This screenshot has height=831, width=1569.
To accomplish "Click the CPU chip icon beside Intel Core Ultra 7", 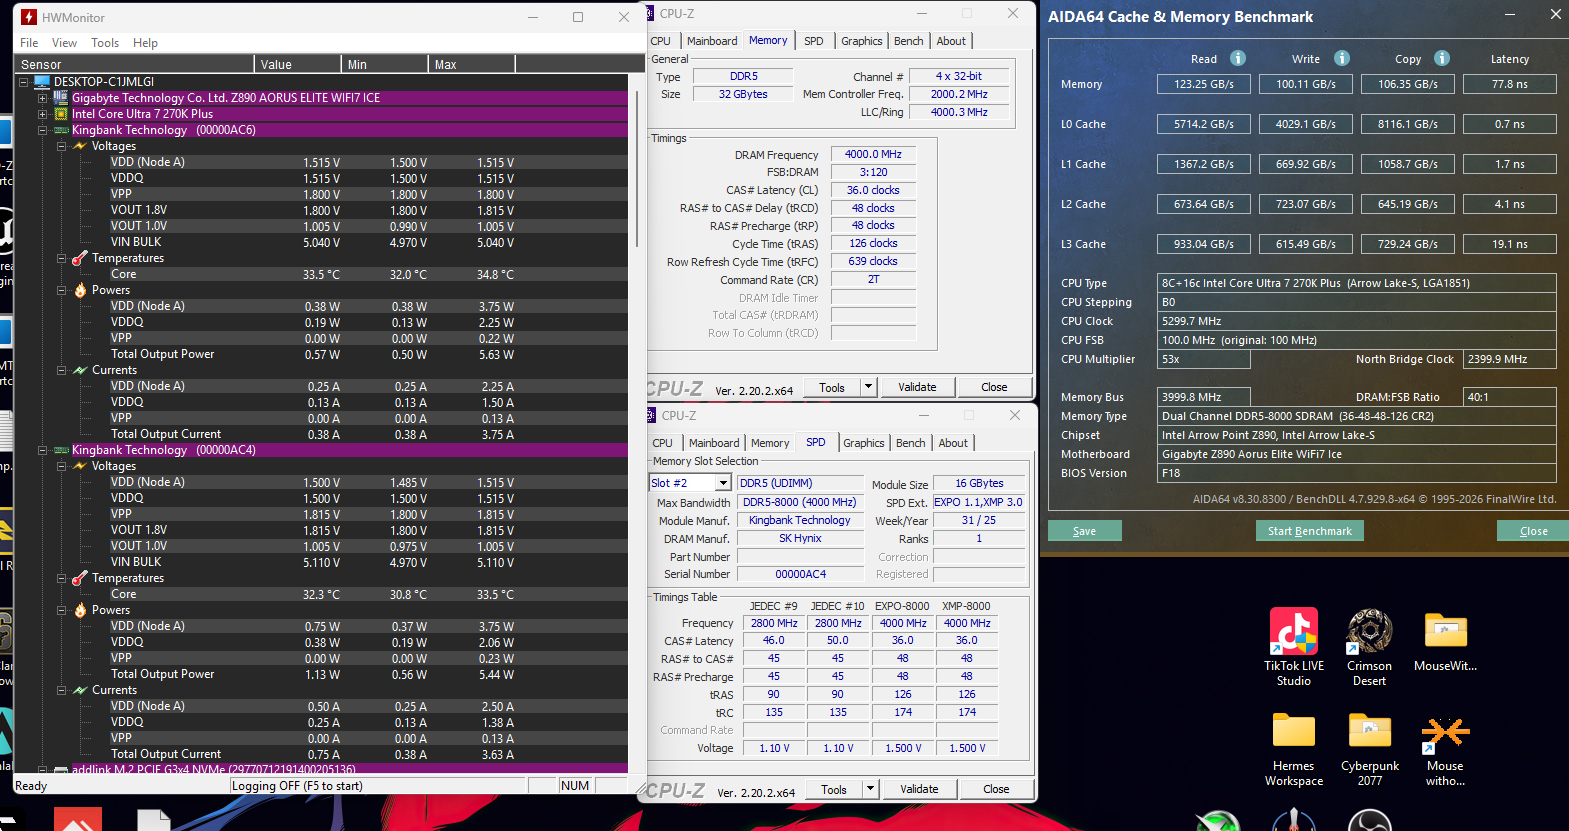I will tap(60, 114).
